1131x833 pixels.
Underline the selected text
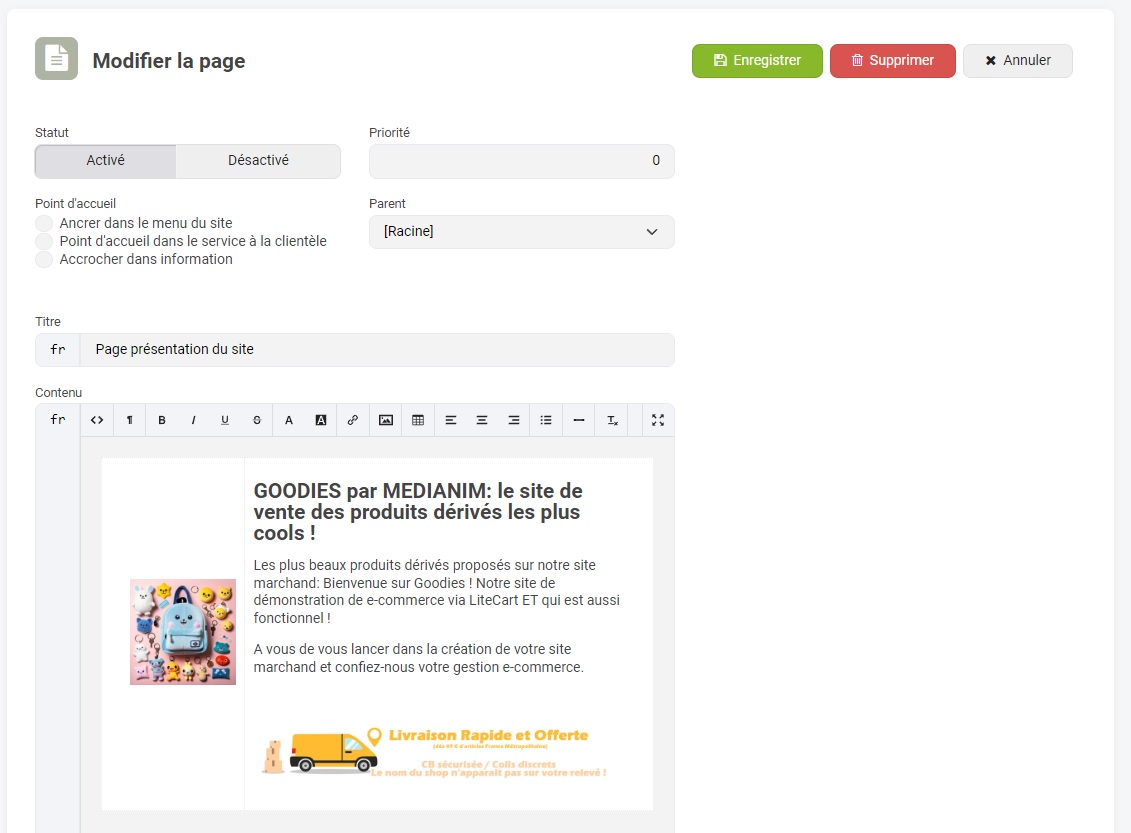coord(225,420)
